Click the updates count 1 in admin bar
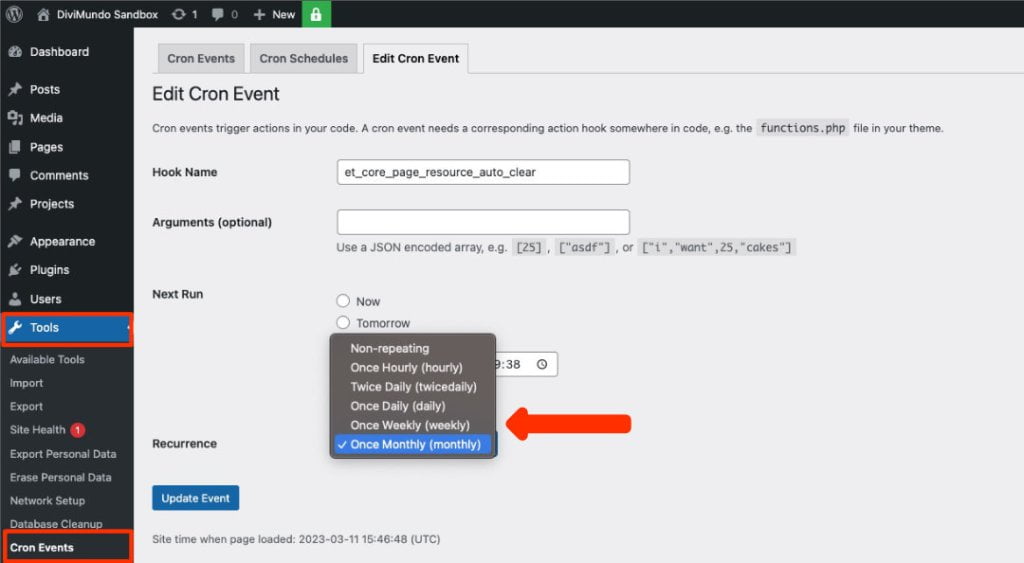 (x=194, y=14)
